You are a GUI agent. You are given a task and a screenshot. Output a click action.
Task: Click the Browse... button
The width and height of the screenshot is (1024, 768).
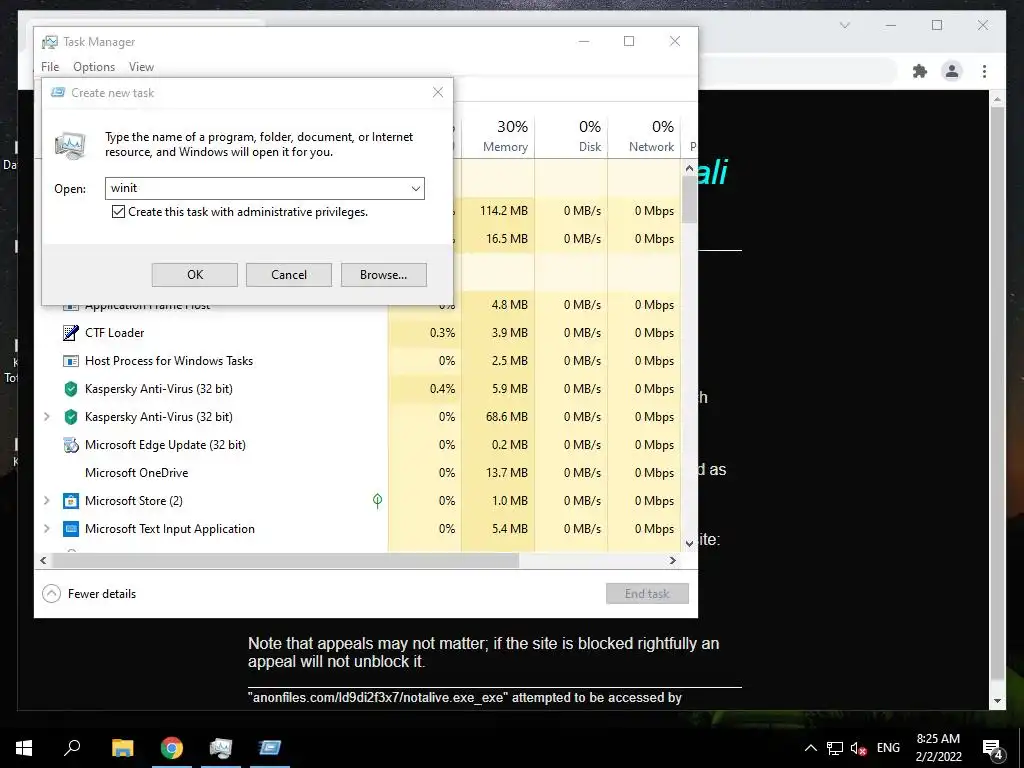tap(383, 275)
